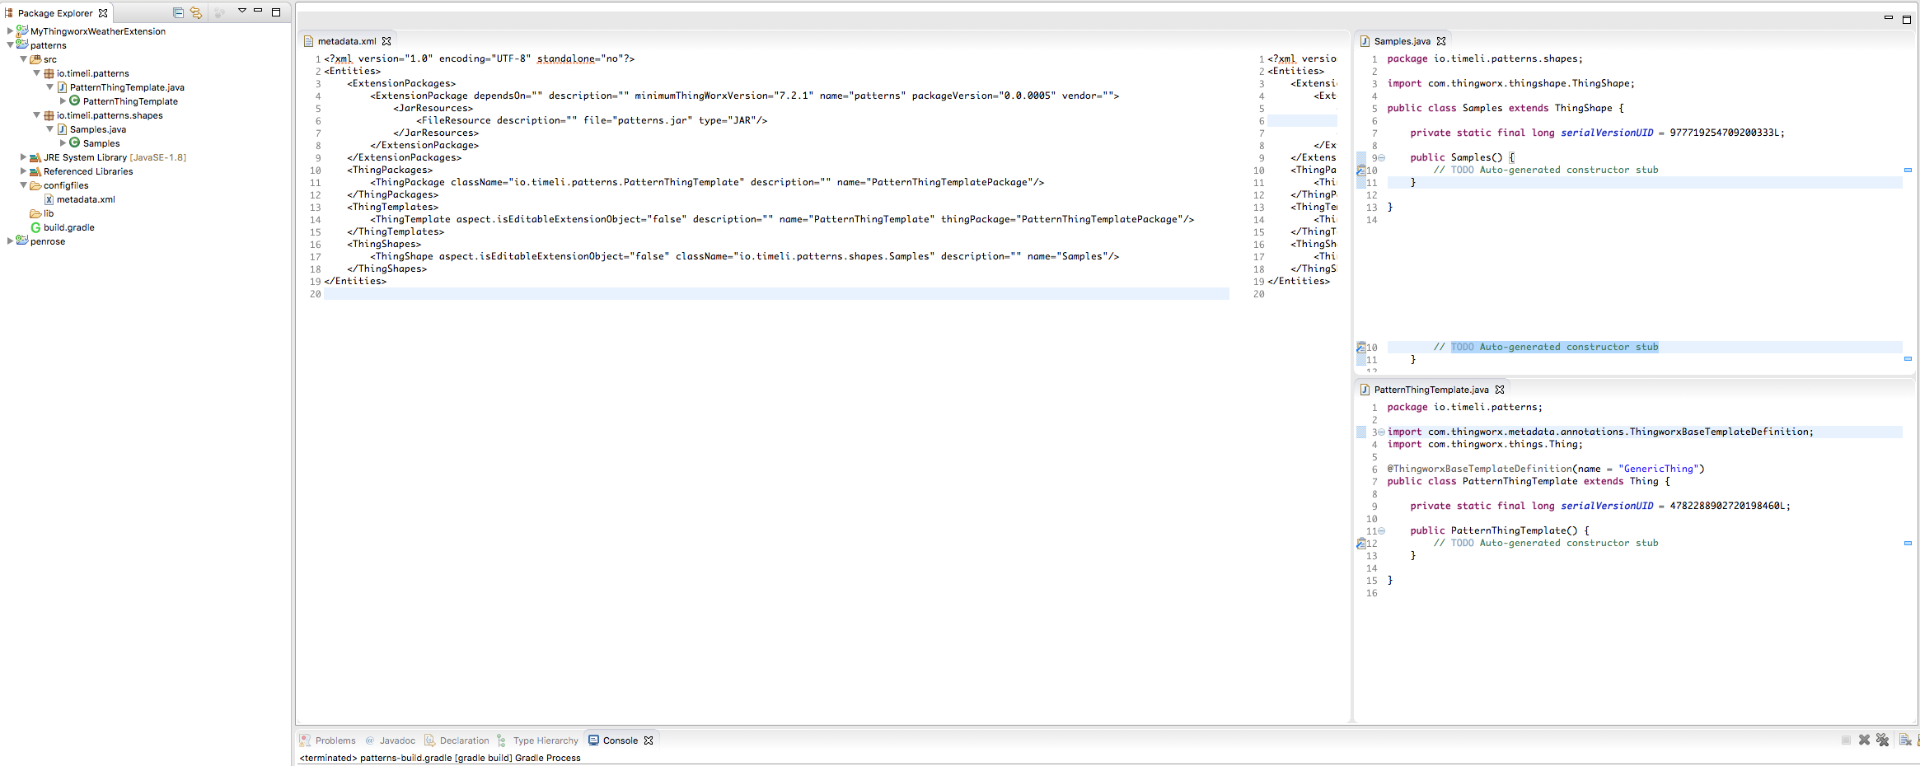Click the JRE System Library icon
Image resolution: width=1920 pixels, height=766 pixels.
(35, 157)
